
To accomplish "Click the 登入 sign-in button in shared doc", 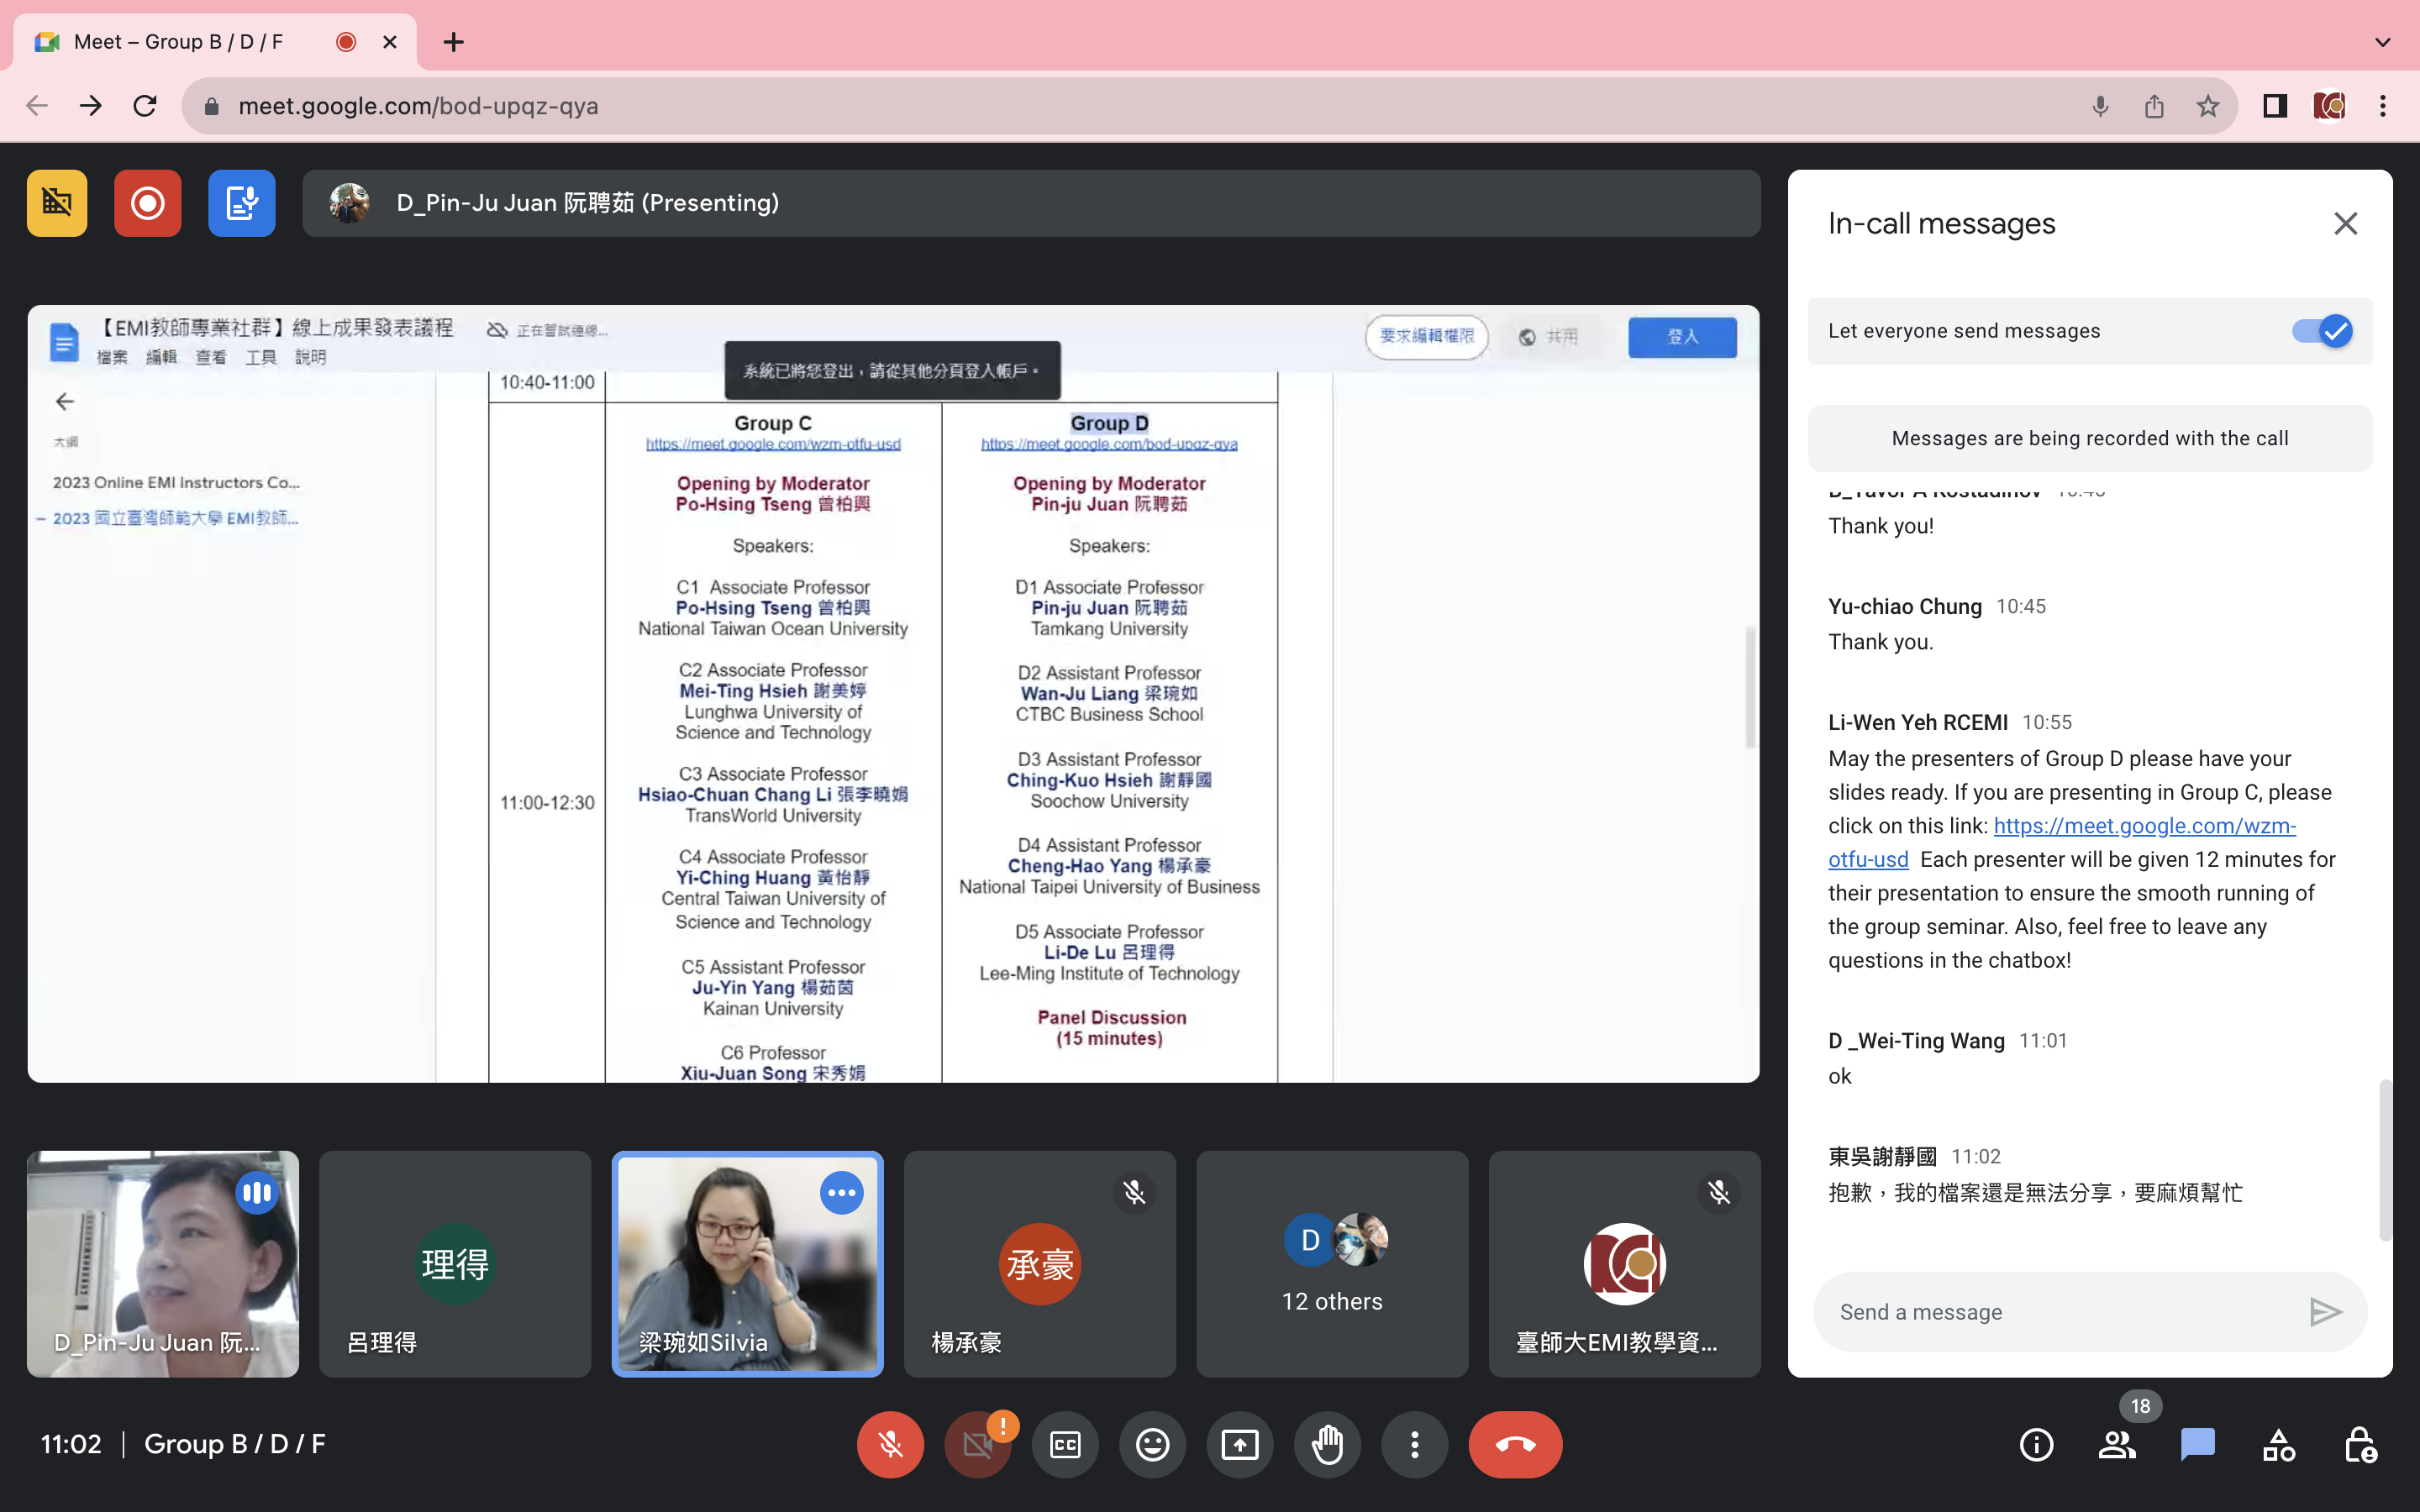I will tap(1682, 337).
